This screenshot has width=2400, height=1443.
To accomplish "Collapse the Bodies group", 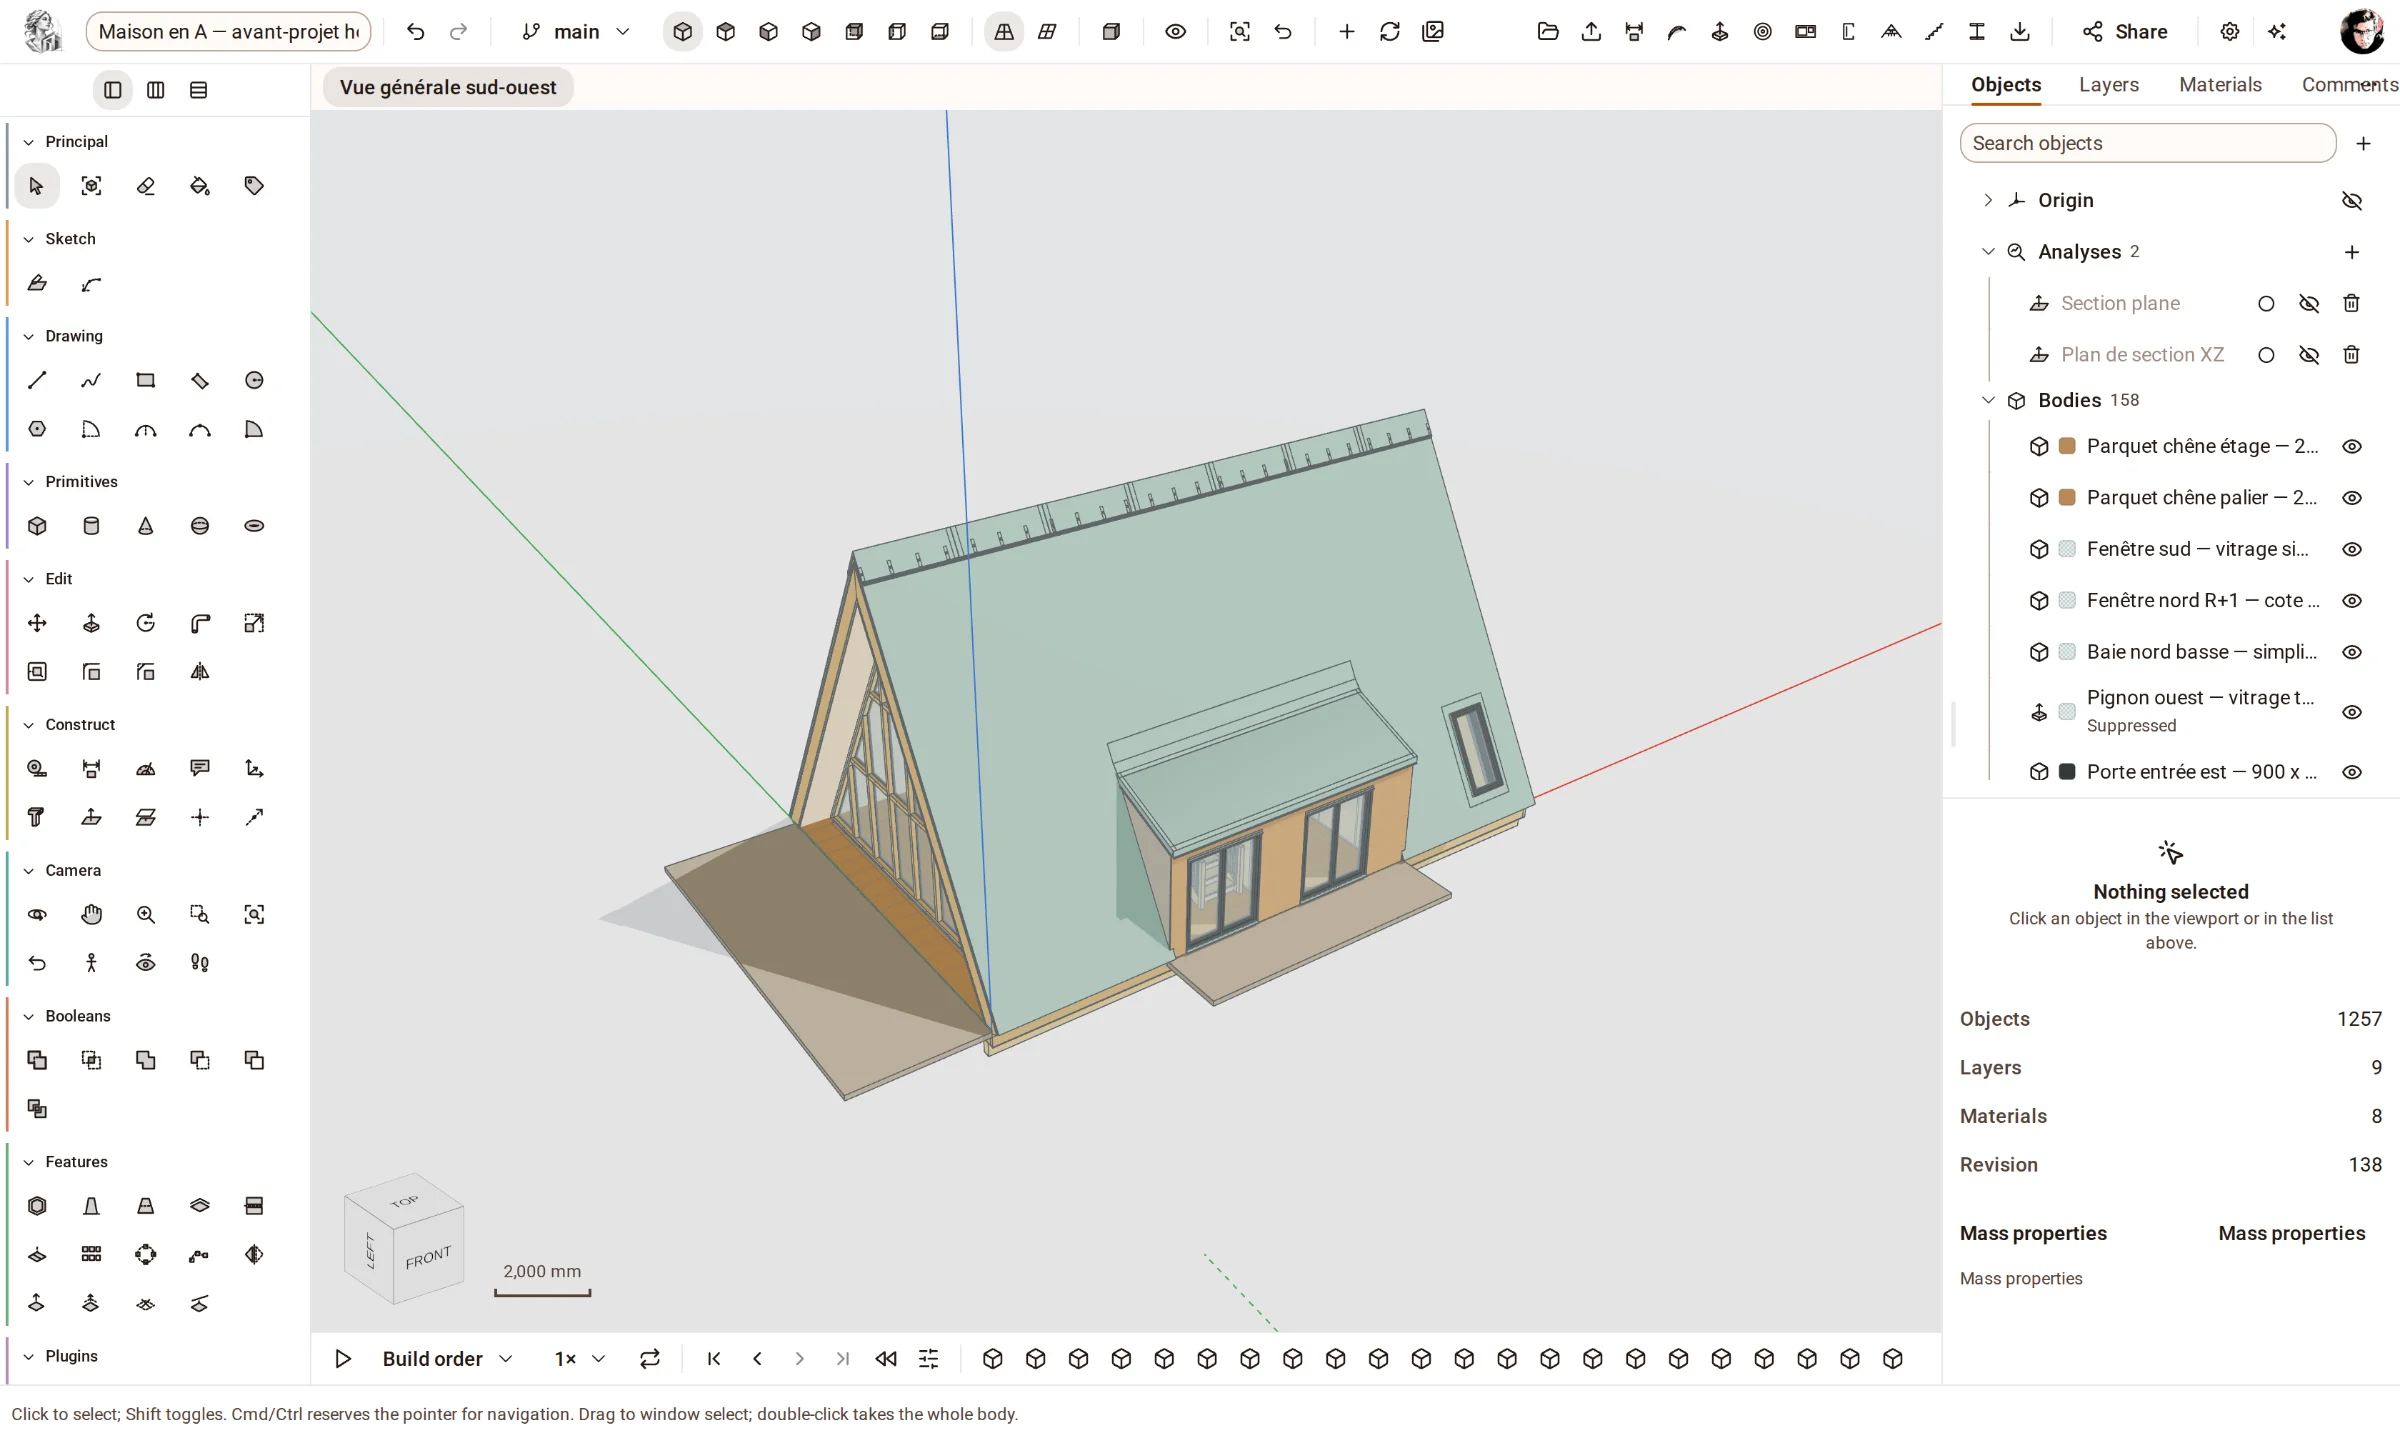I will [x=1988, y=400].
